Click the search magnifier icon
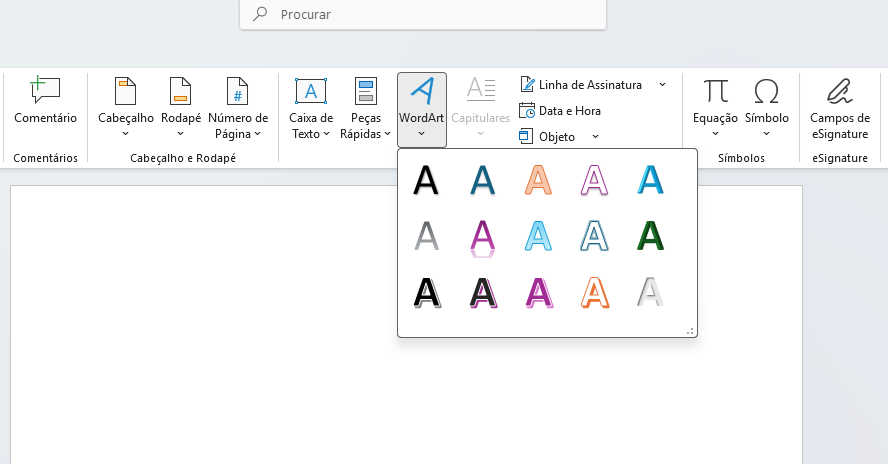This screenshot has height=464, width=888. coord(260,14)
